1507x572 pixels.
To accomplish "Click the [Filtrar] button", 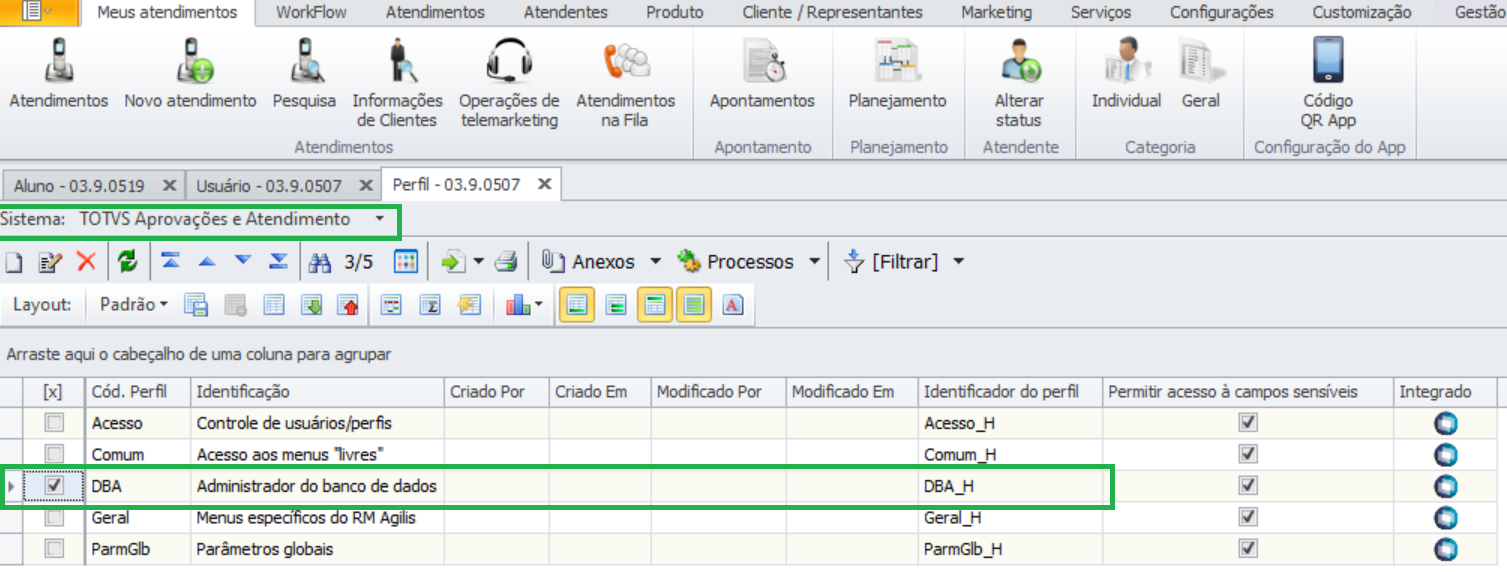I will pos(892,262).
